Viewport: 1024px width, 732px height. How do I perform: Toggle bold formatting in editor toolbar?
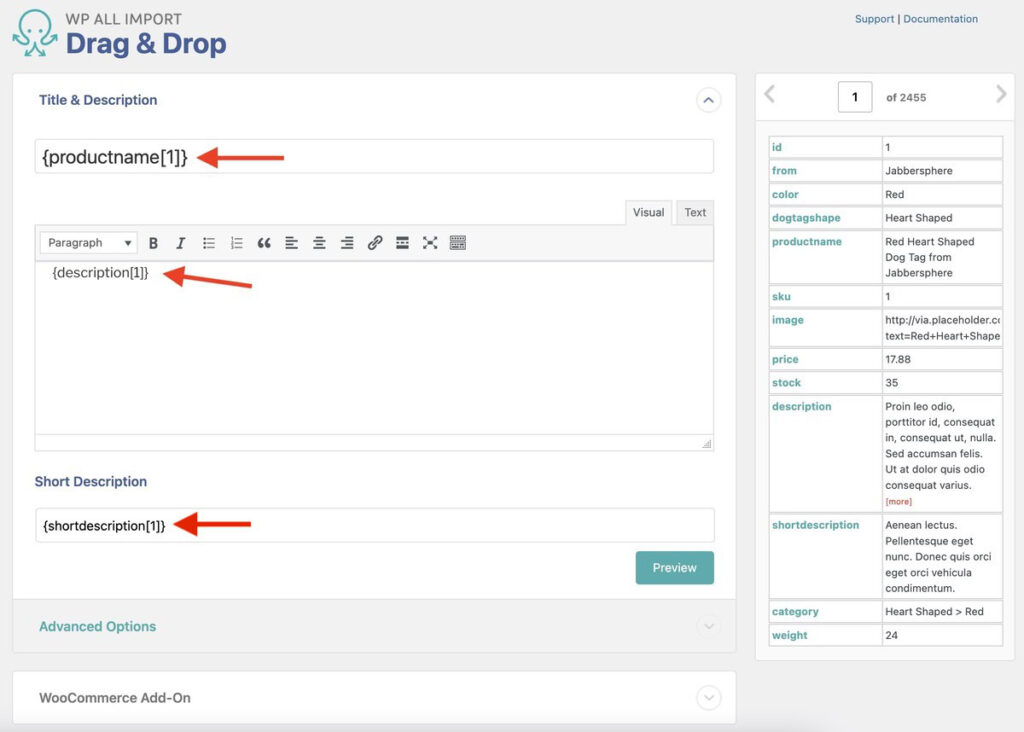coord(153,243)
